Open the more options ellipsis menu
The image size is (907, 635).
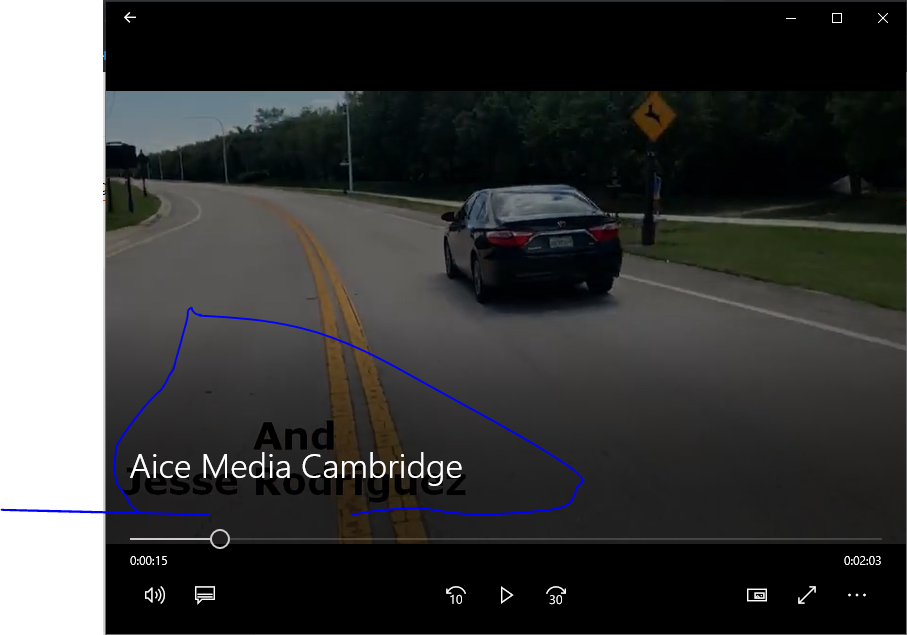click(x=857, y=595)
